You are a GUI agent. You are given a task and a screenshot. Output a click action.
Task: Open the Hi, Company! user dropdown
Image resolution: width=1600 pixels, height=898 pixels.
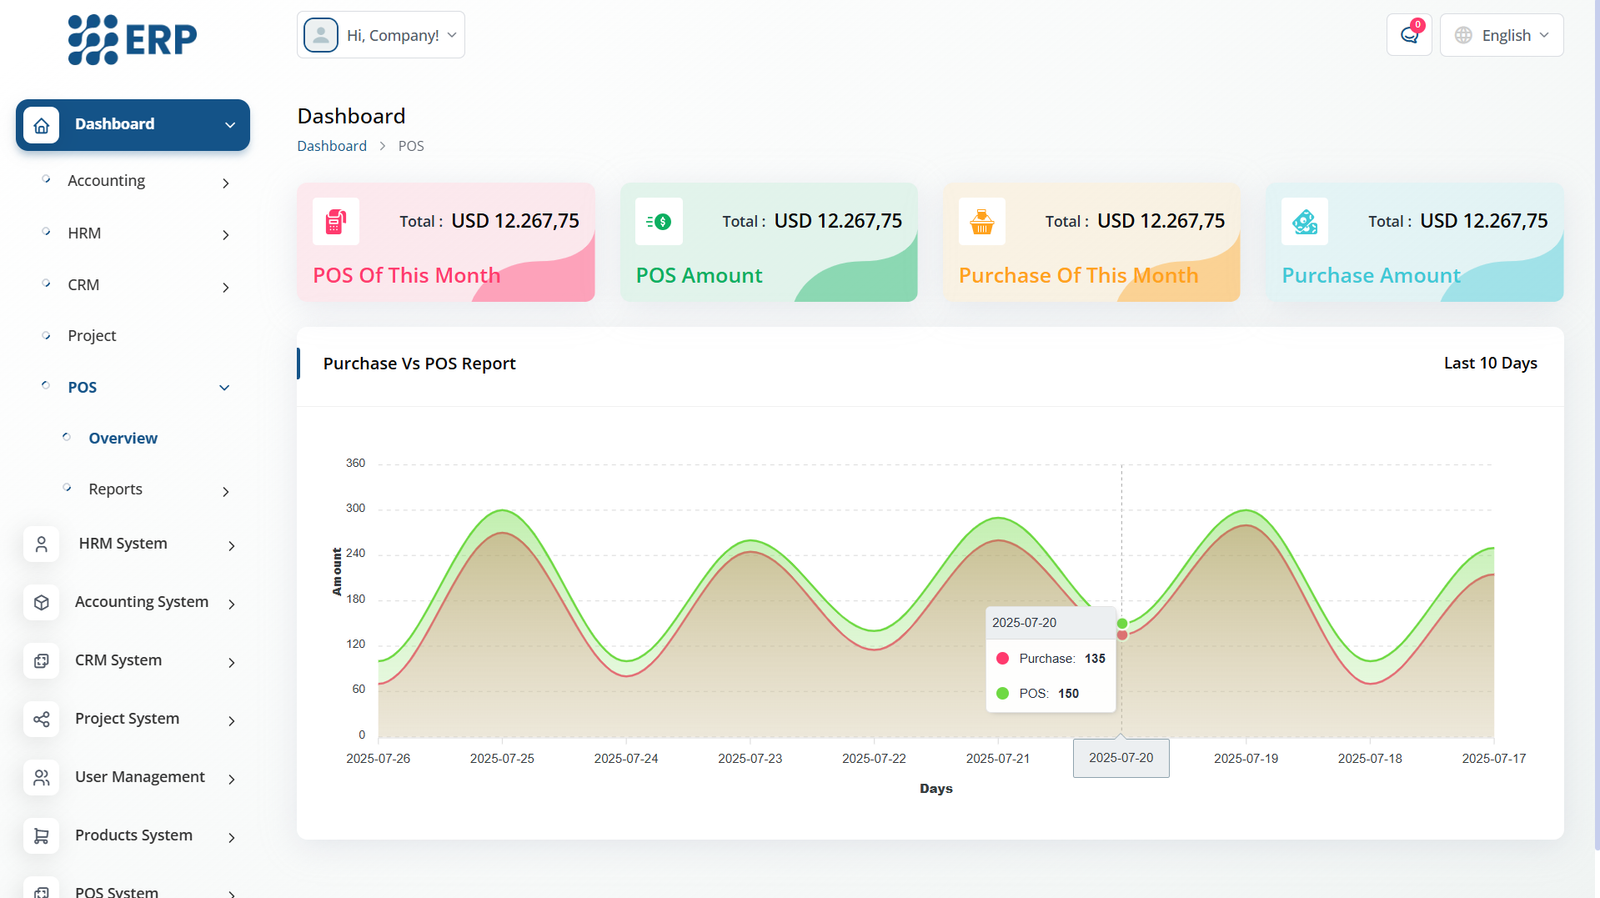point(381,35)
